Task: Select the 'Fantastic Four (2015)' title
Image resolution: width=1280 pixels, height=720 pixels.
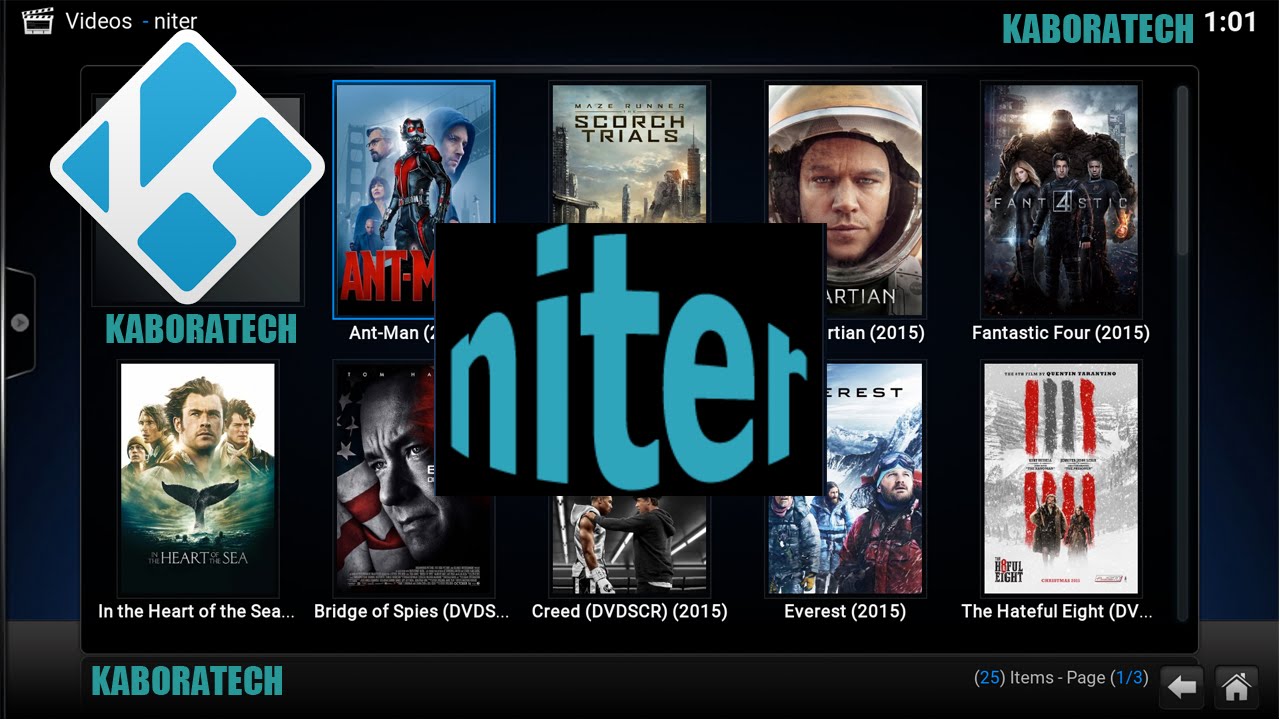Action: point(1060,333)
